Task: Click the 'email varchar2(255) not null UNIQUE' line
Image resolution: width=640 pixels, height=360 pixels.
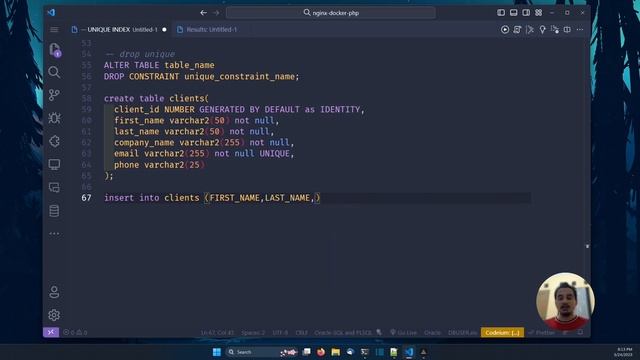Action: tap(204, 153)
